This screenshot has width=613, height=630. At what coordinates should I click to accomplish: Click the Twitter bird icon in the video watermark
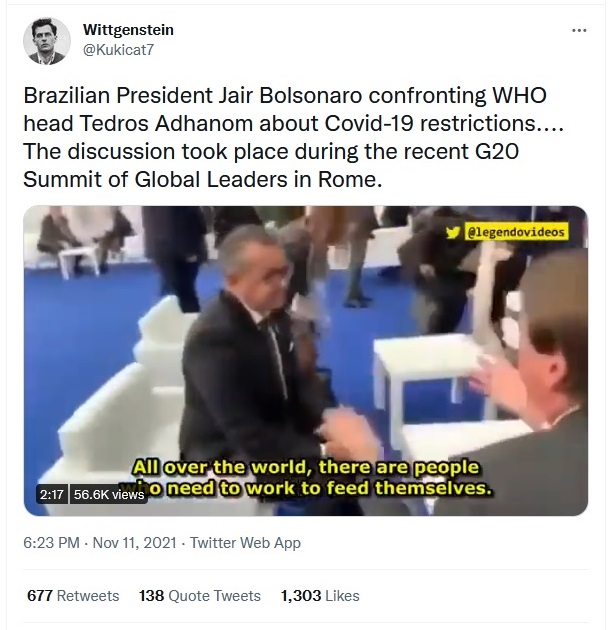click(453, 232)
